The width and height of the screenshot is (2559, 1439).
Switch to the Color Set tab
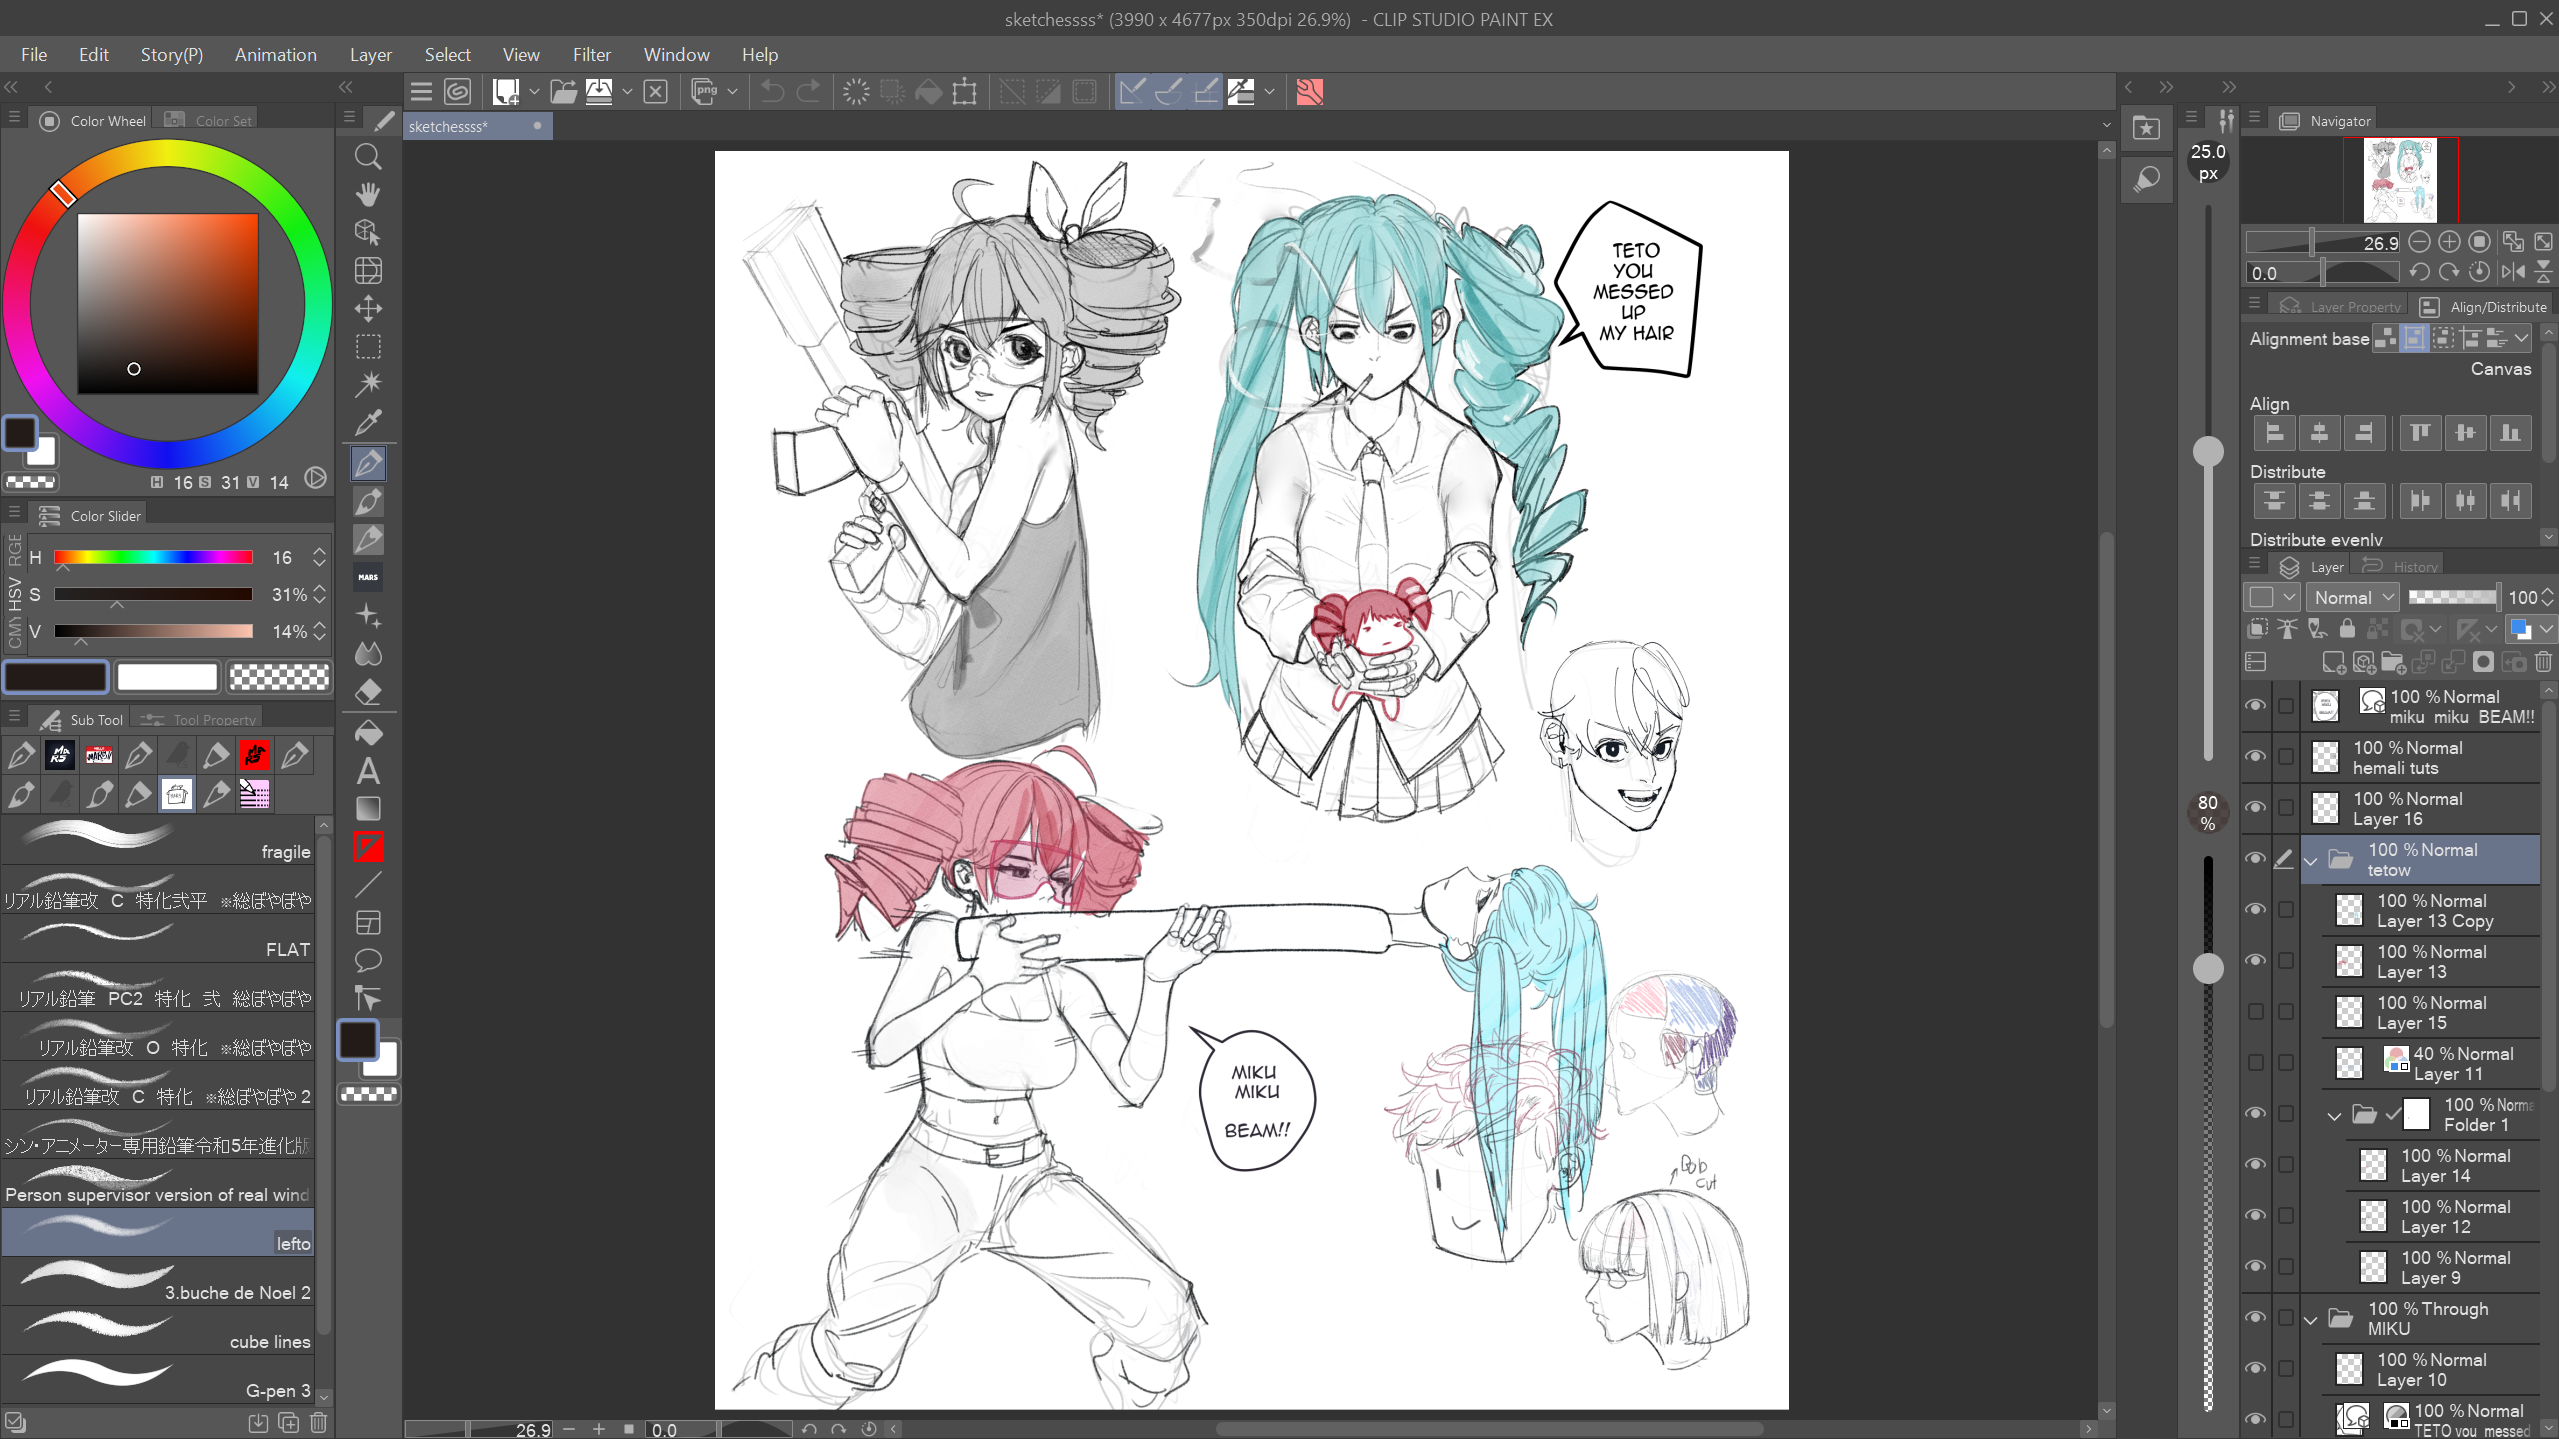pos(209,120)
